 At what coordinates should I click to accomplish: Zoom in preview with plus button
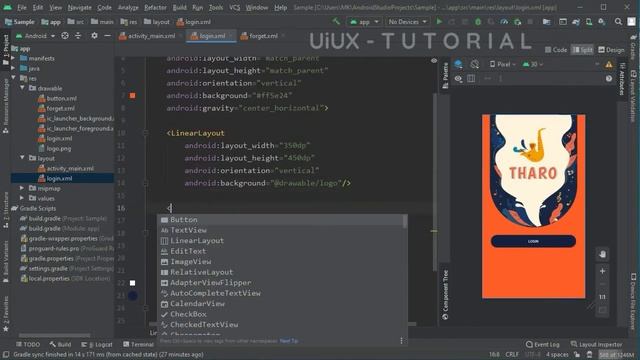click(x=602, y=271)
